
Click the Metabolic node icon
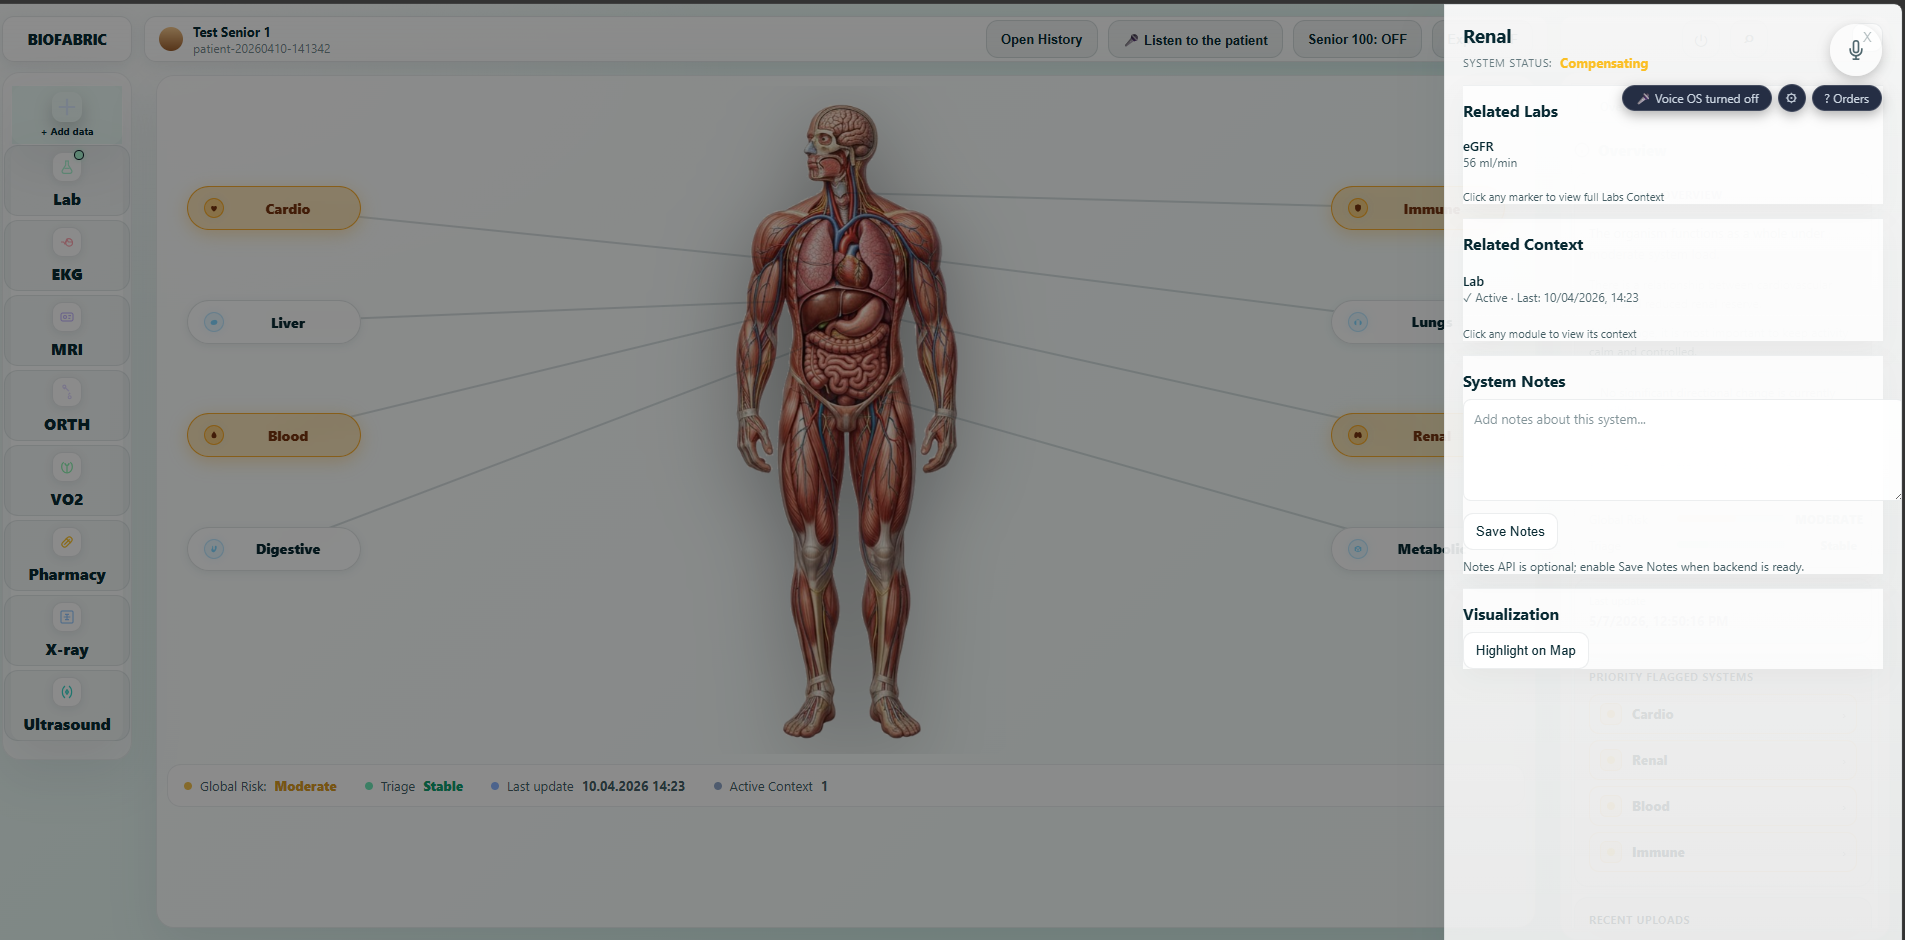point(1358,549)
